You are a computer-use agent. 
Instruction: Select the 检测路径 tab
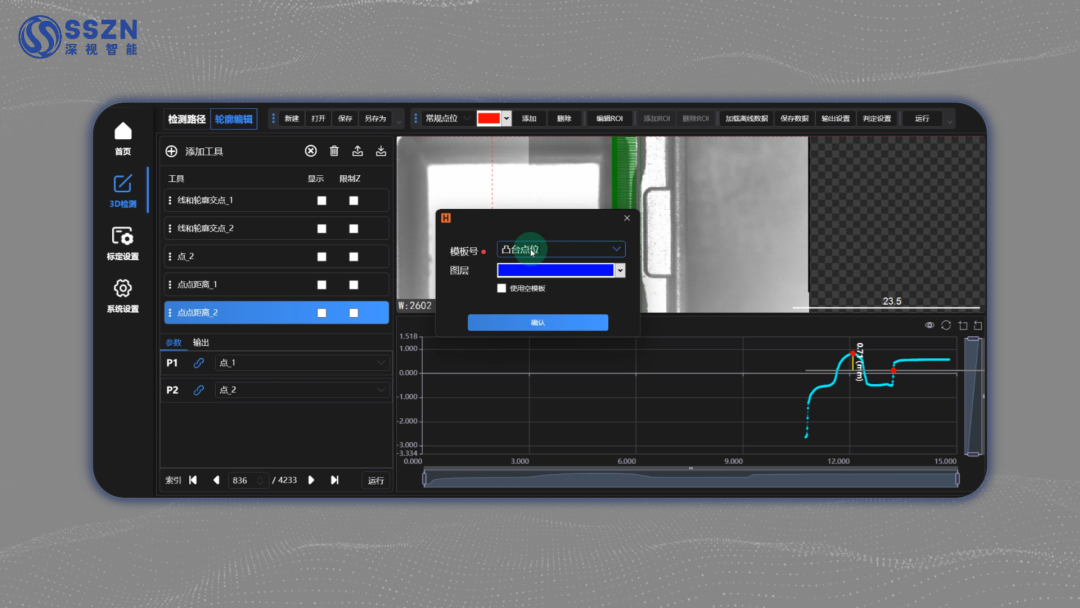[x=186, y=119]
